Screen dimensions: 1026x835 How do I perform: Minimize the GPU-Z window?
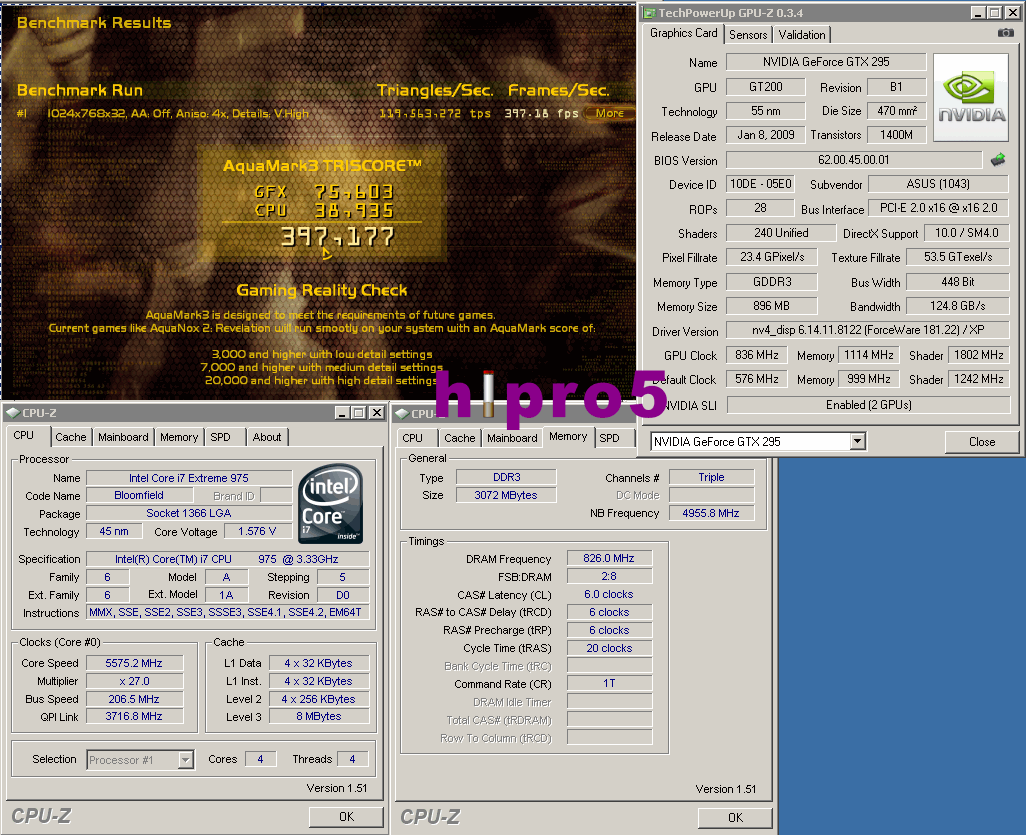pyautogui.click(x=978, y=13)
